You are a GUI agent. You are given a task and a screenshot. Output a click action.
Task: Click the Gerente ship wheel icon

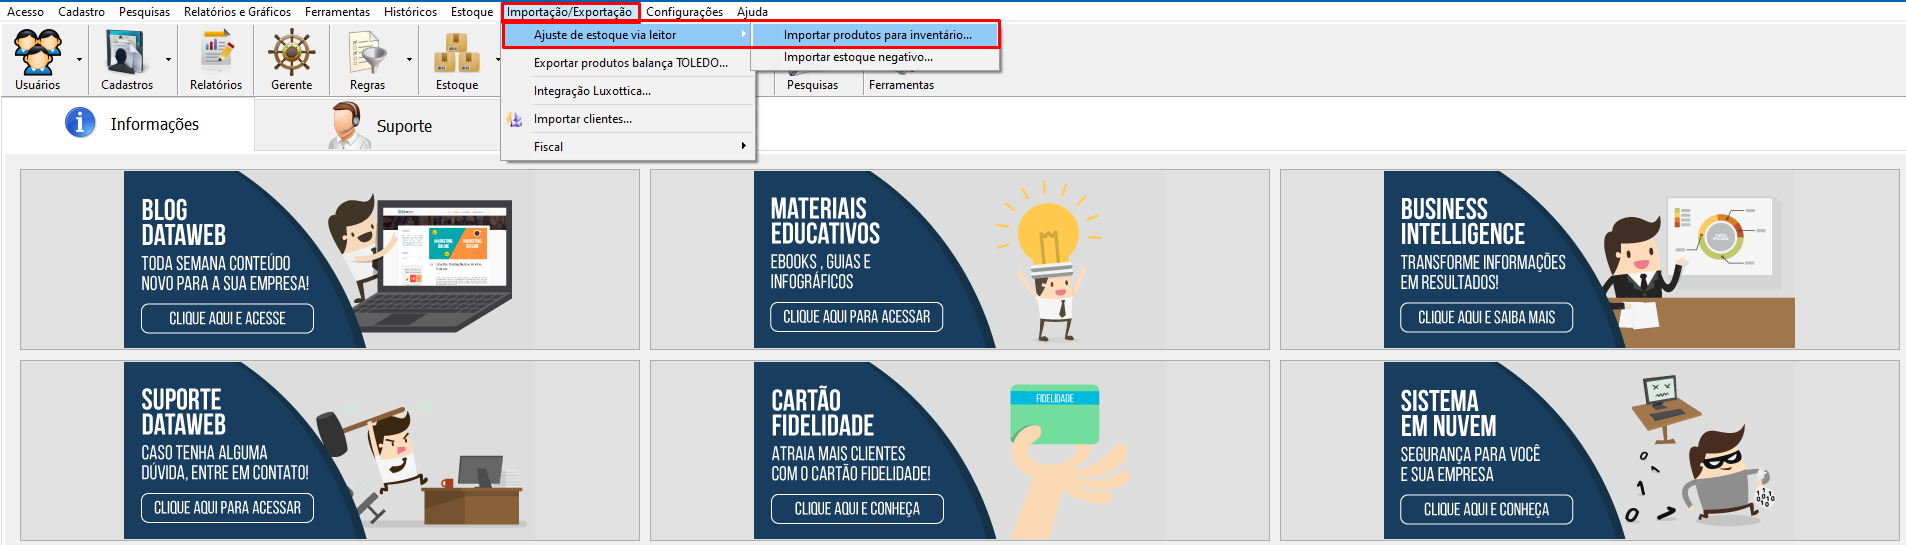click(291, 52)
